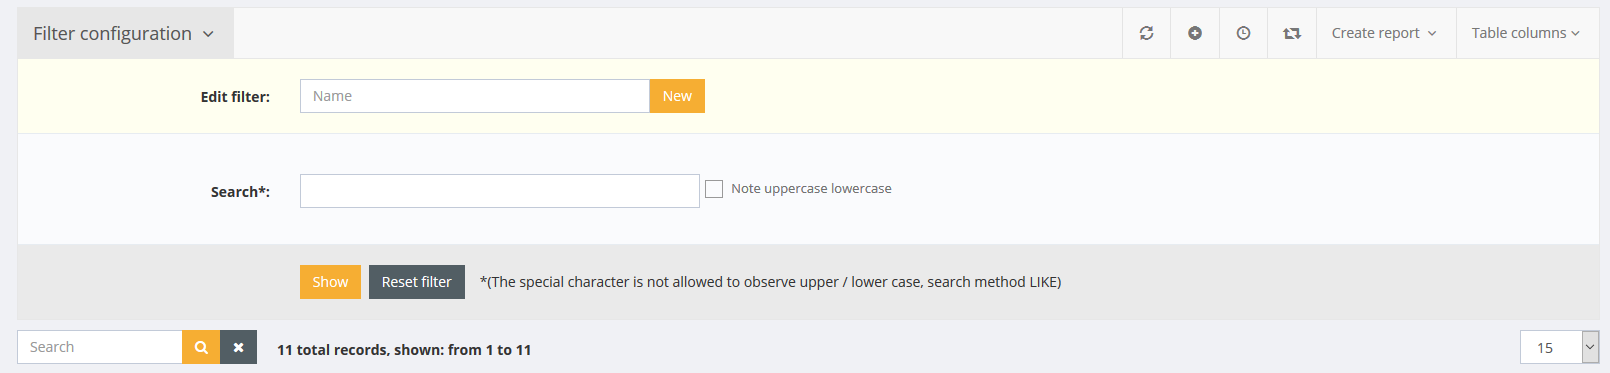This screenshot has width=1610, height=373.
Task: Click into the Search* filter text box
Action: tap(500, 191)
